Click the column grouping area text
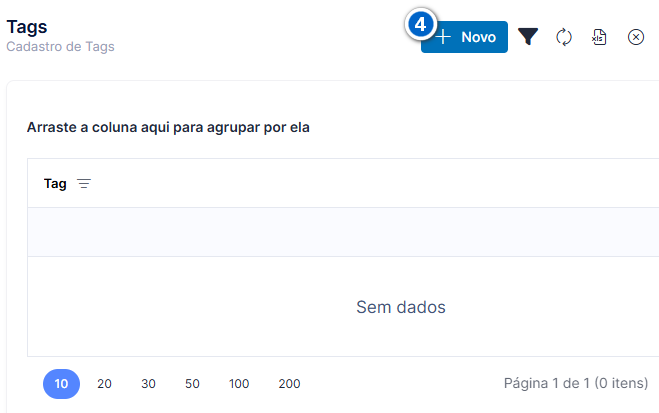This screenshot has width=659, height=413. pyautogui.click(x=168, y=127)
